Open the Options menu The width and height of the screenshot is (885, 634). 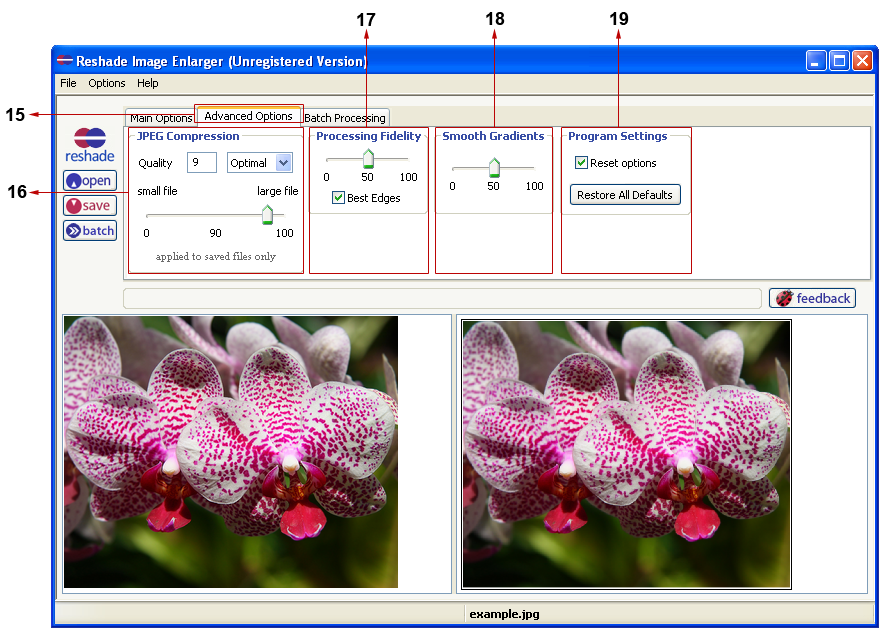tap(107, 83)
